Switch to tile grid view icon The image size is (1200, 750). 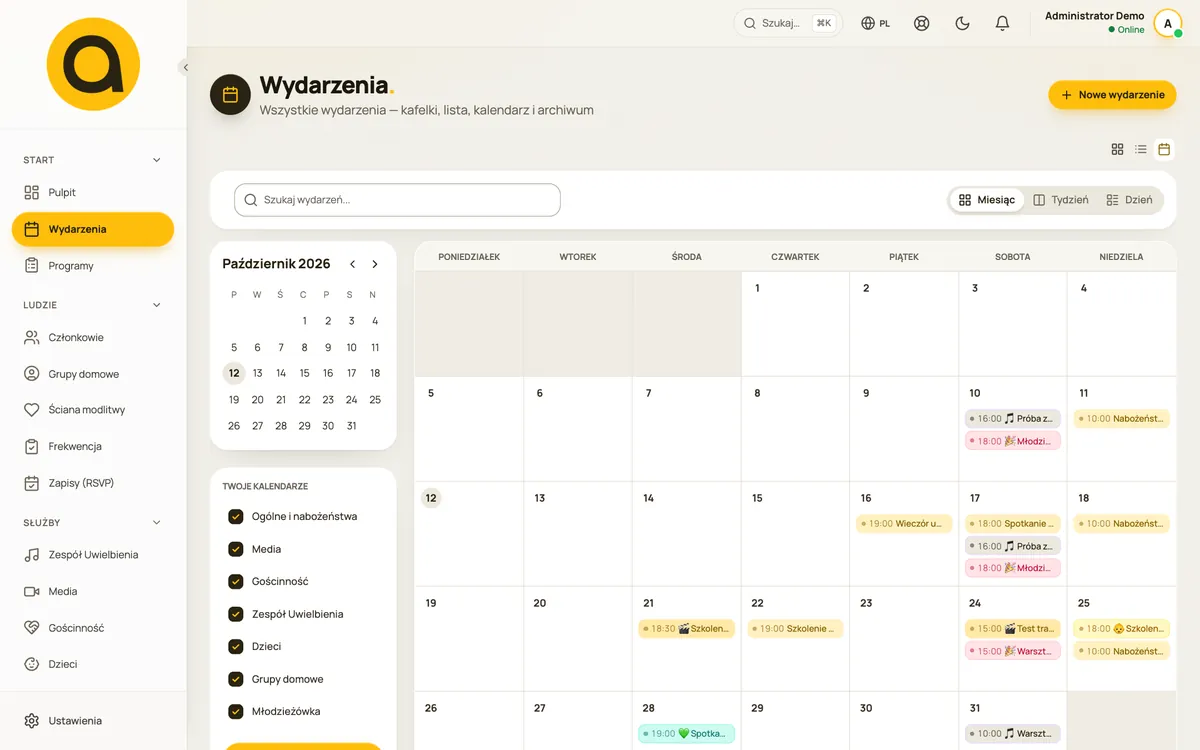1118,149
